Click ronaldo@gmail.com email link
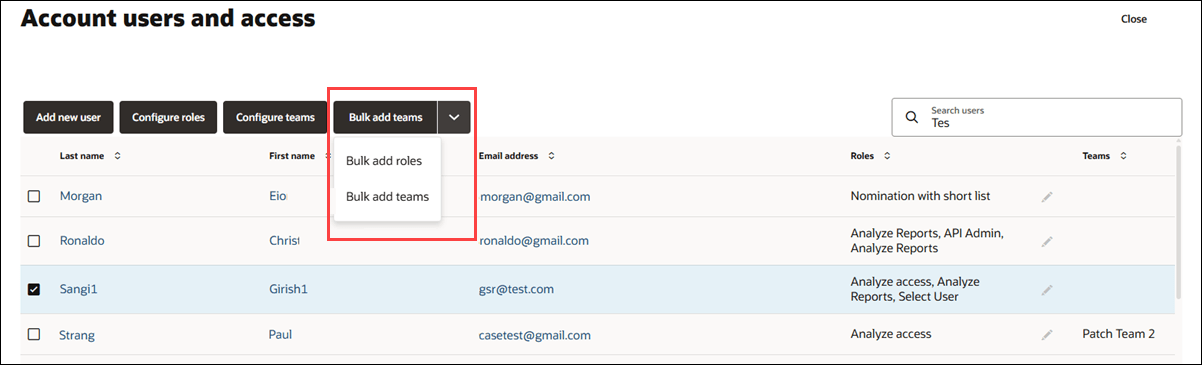 (x=534, y=241)
